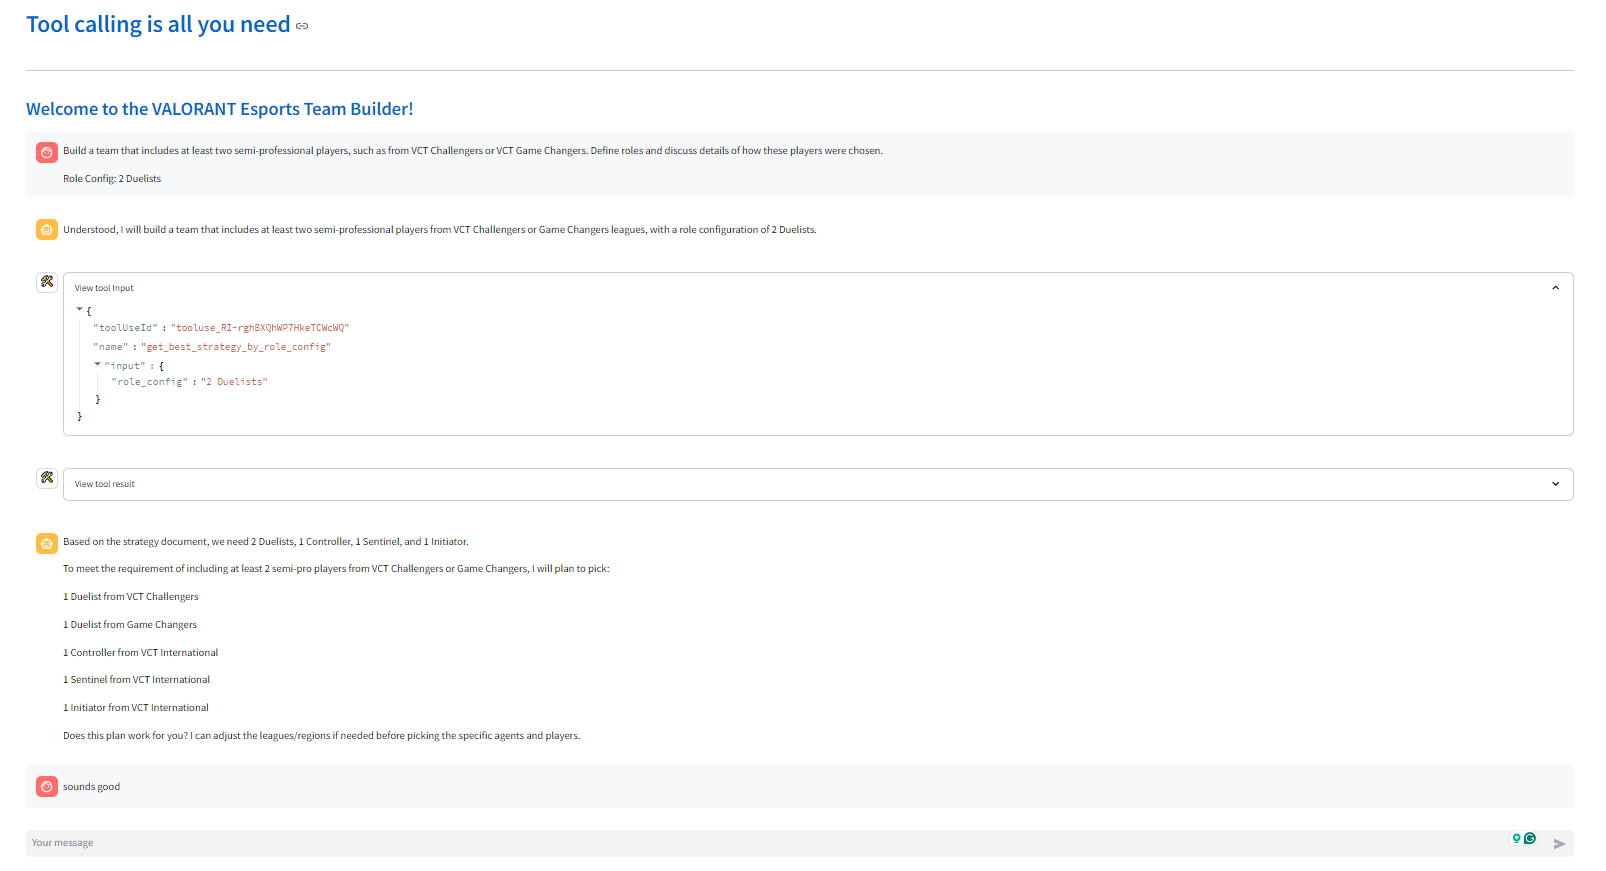Click the tool icon beside 'View tool input'
The image size is (1606, 871).
coord(47,282)
